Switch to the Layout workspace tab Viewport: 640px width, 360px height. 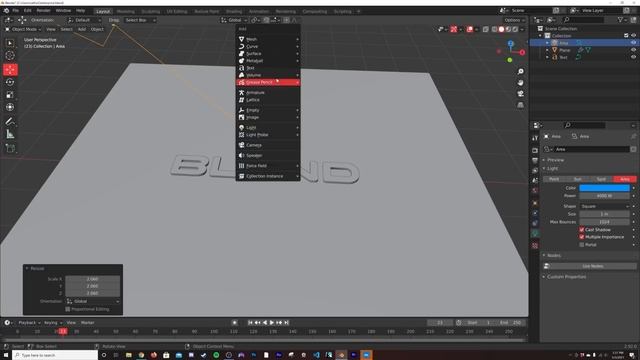[103, 11]
